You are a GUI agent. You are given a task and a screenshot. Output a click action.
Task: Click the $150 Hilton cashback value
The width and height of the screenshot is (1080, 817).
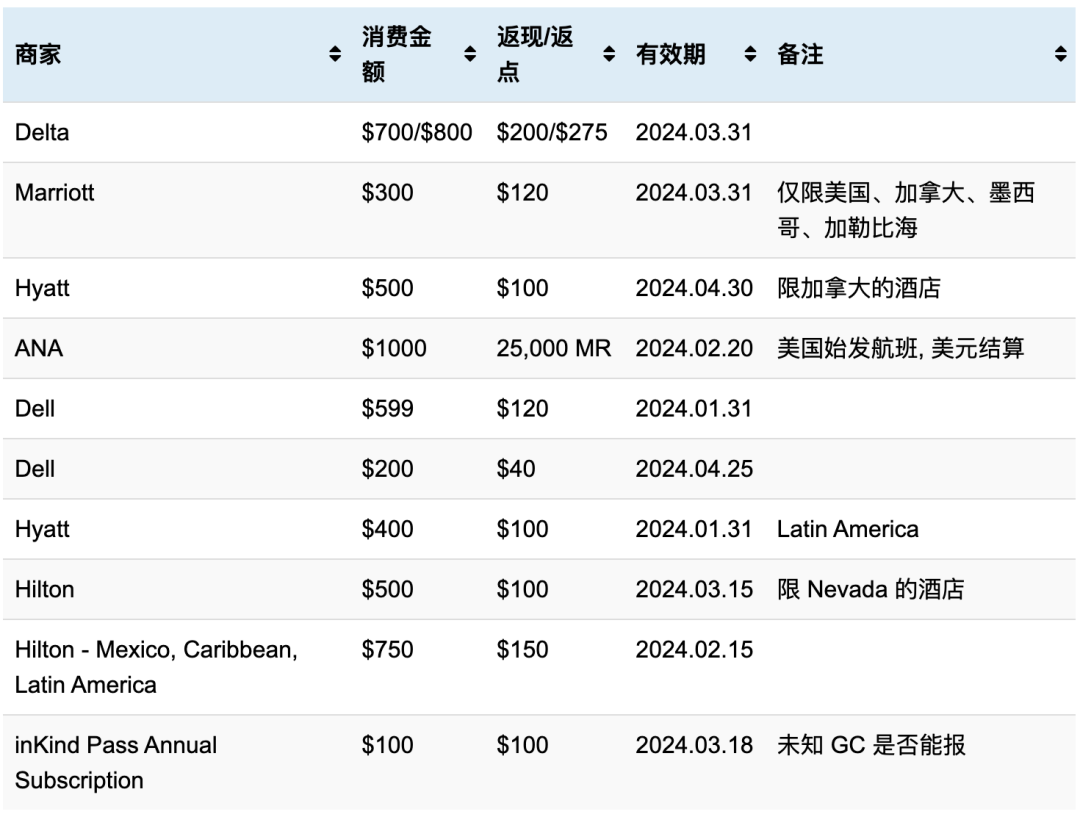pos(522,650)
